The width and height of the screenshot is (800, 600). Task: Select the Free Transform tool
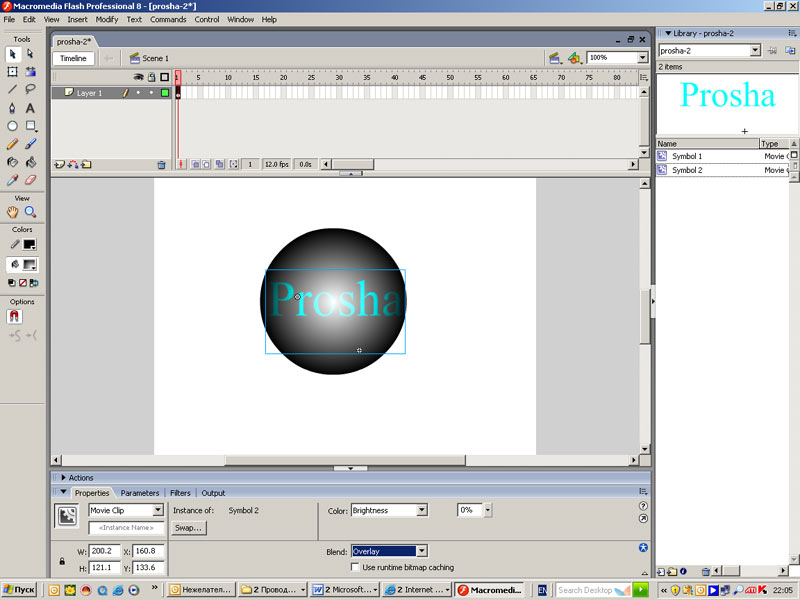pyautogui.click(x=12, y=72)
